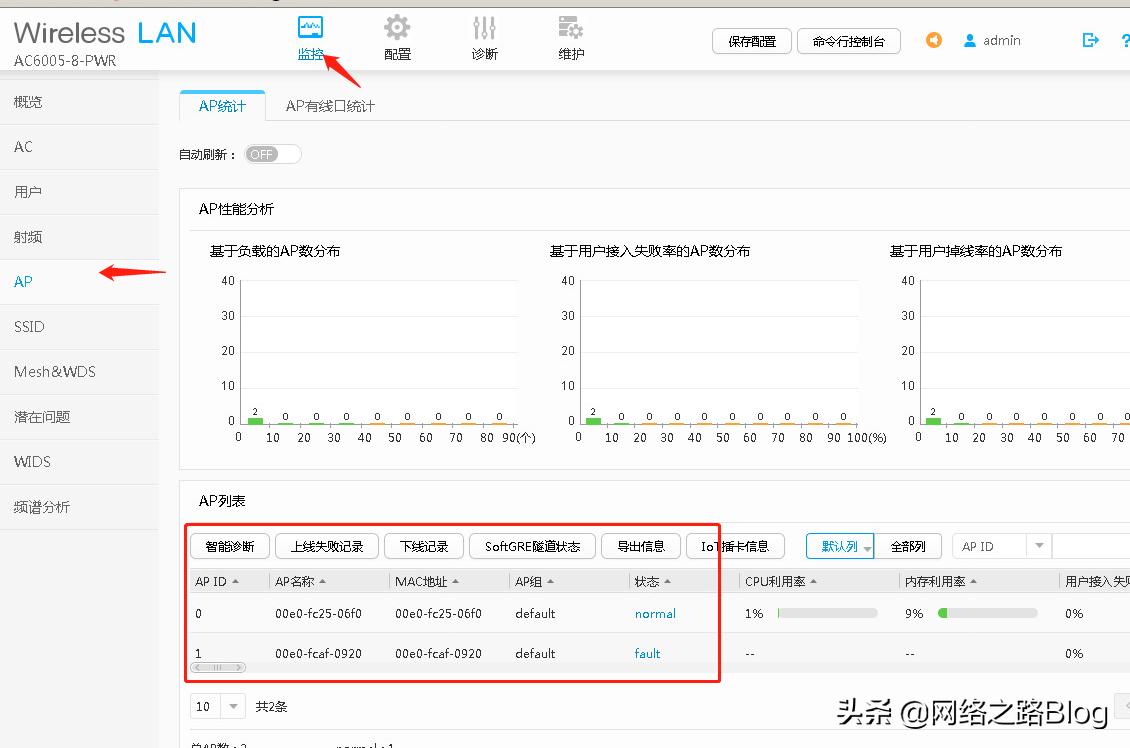Select the AP item in the sidebar
This screenshot has height=748, width=1130.
click(23, 281)
